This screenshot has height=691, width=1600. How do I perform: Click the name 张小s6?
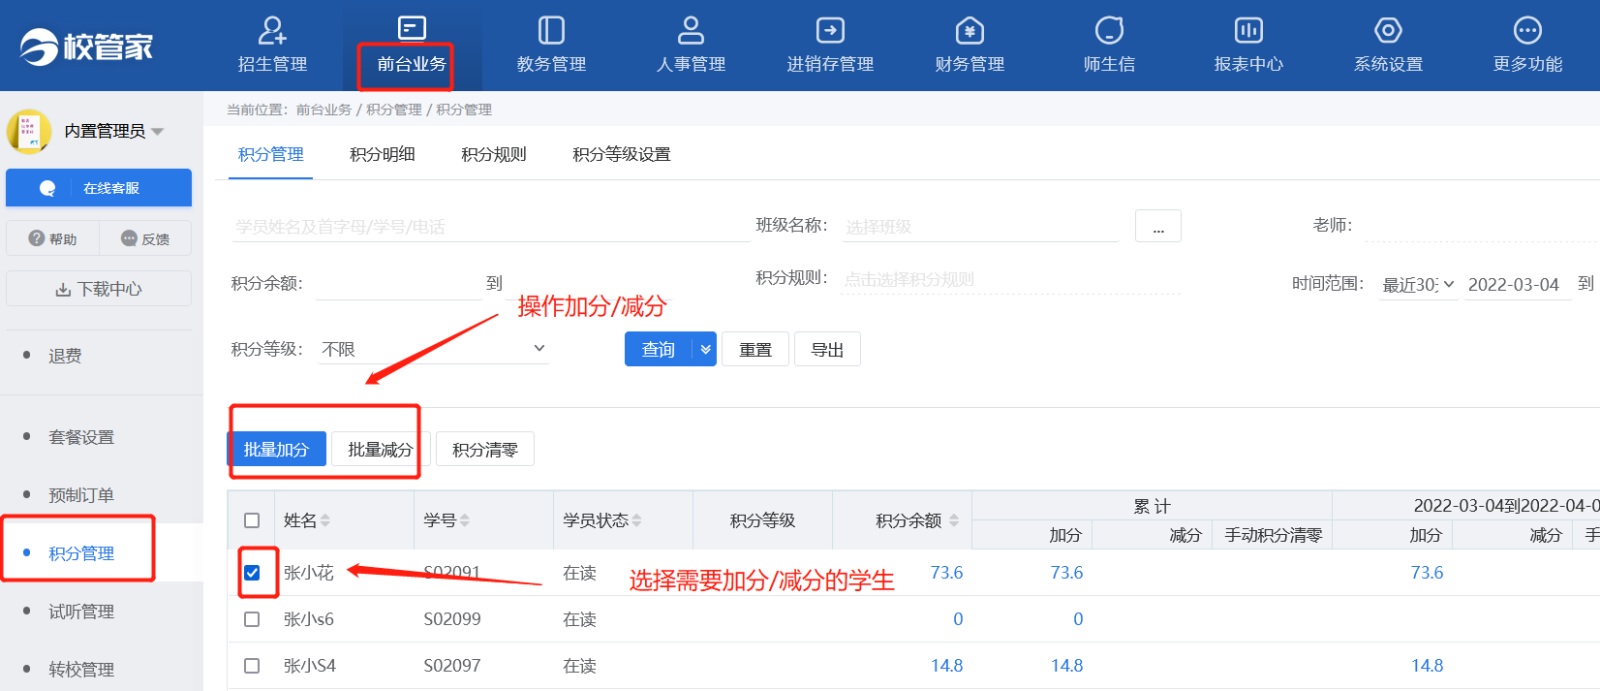(309, 619)
